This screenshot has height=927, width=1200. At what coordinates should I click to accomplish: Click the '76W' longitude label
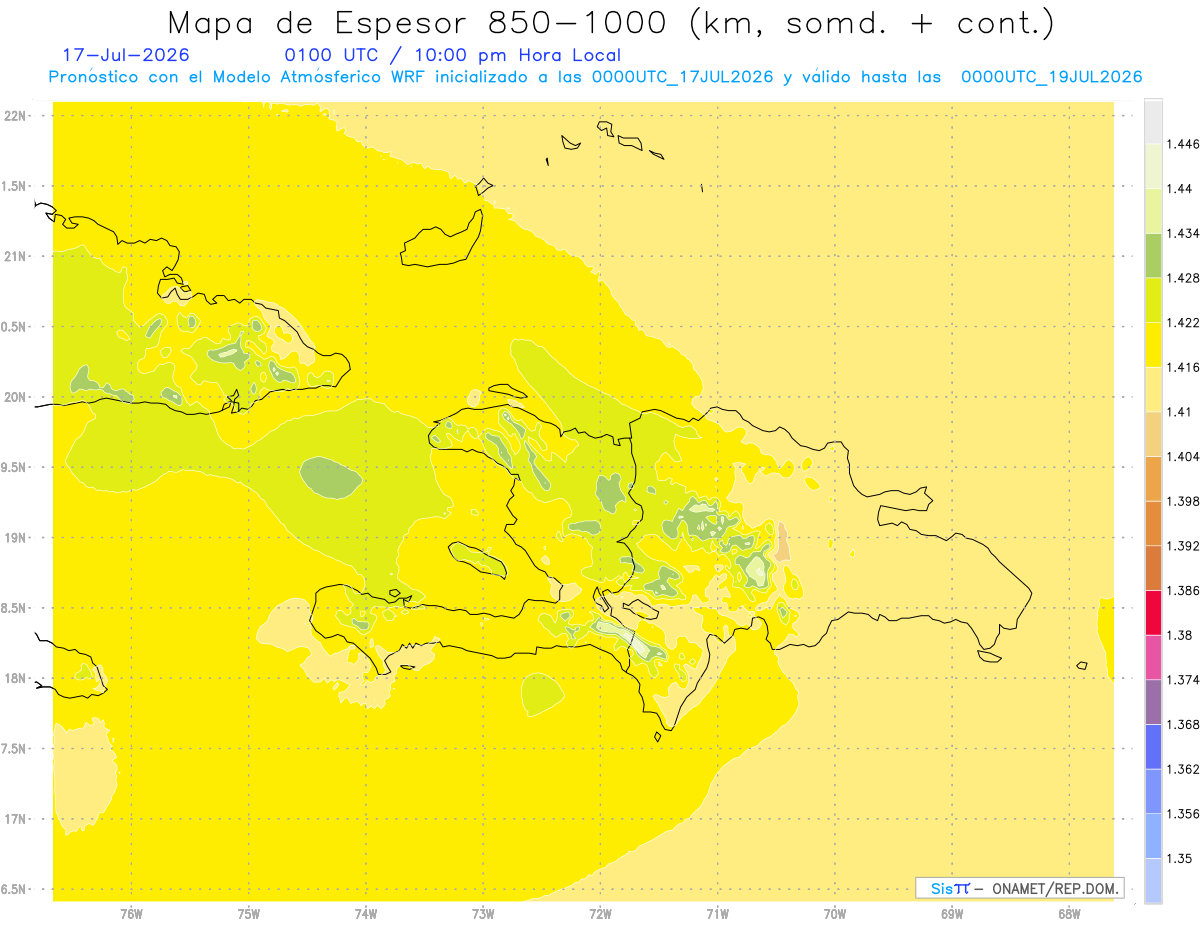pos(131,914)
